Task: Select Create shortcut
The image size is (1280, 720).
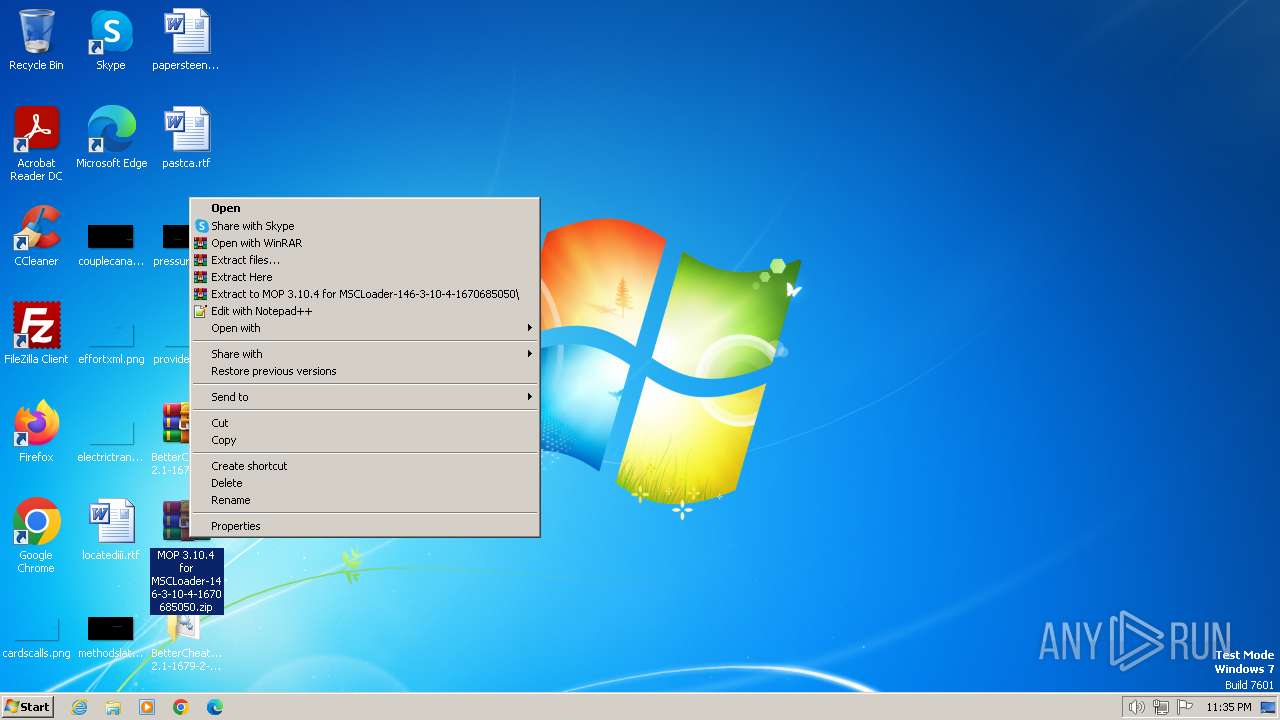Action: [365, 466]
